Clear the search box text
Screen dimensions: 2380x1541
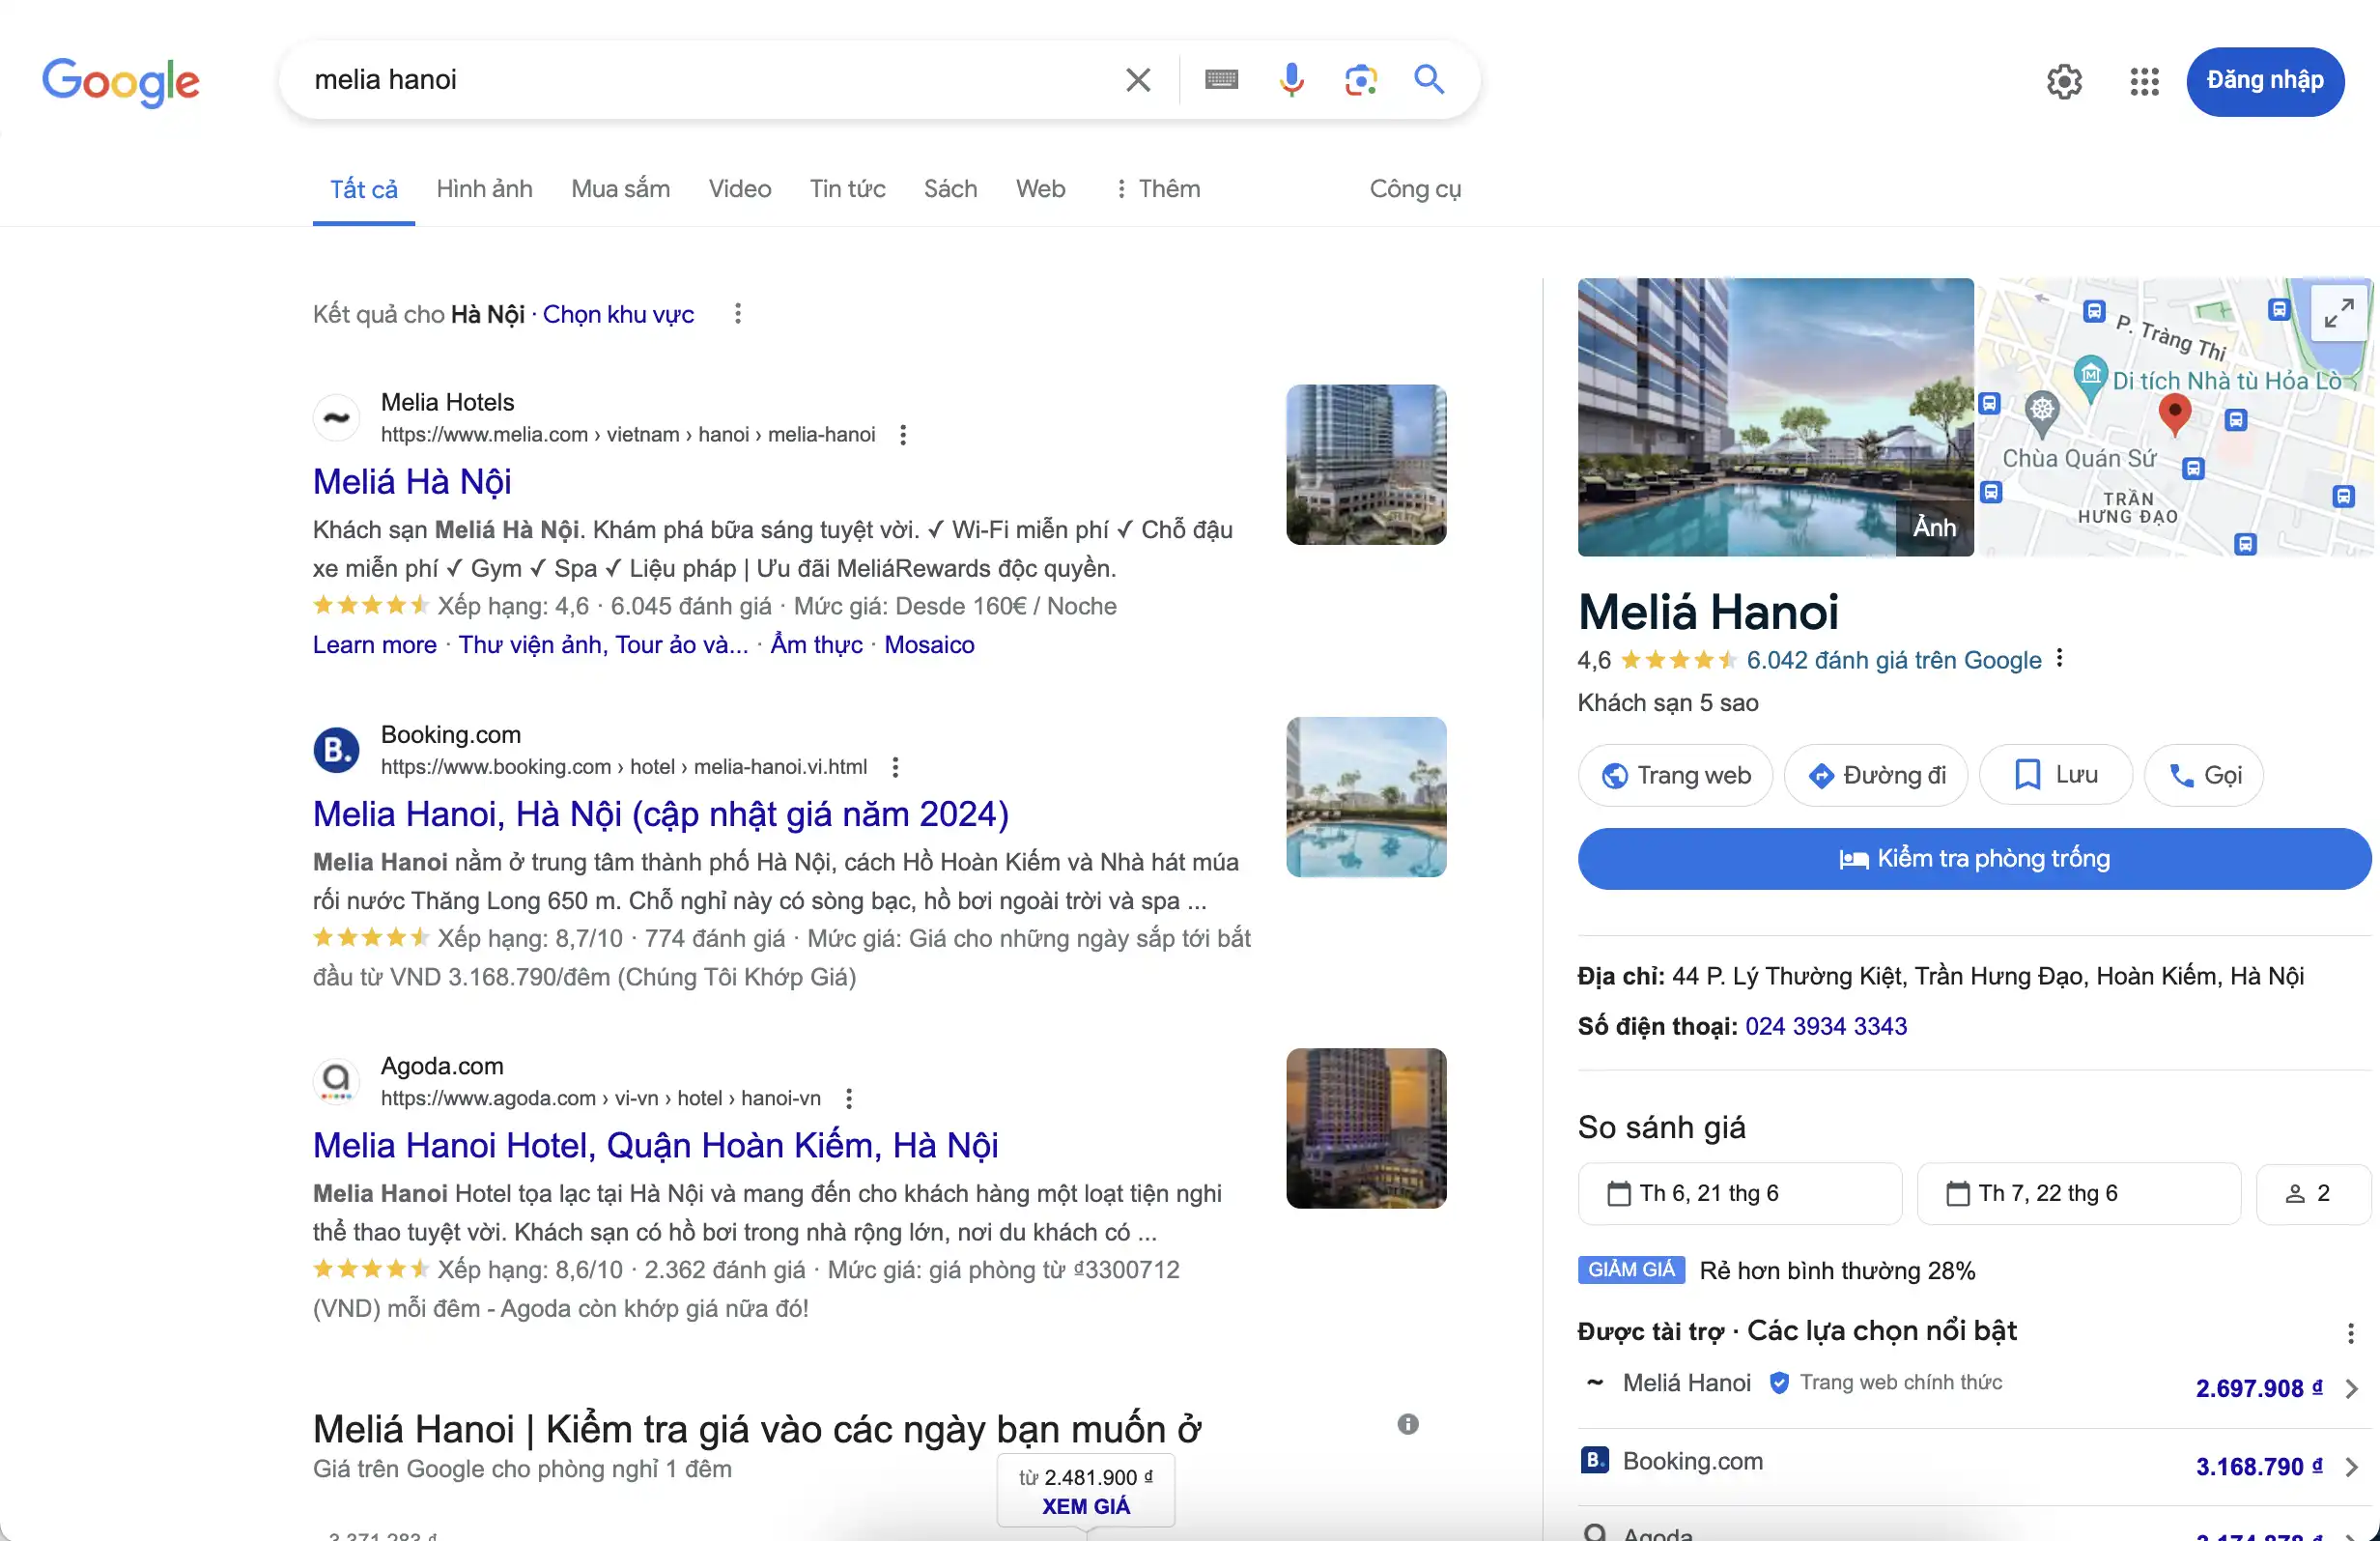pyautogui.click(x=1138, y=80)
